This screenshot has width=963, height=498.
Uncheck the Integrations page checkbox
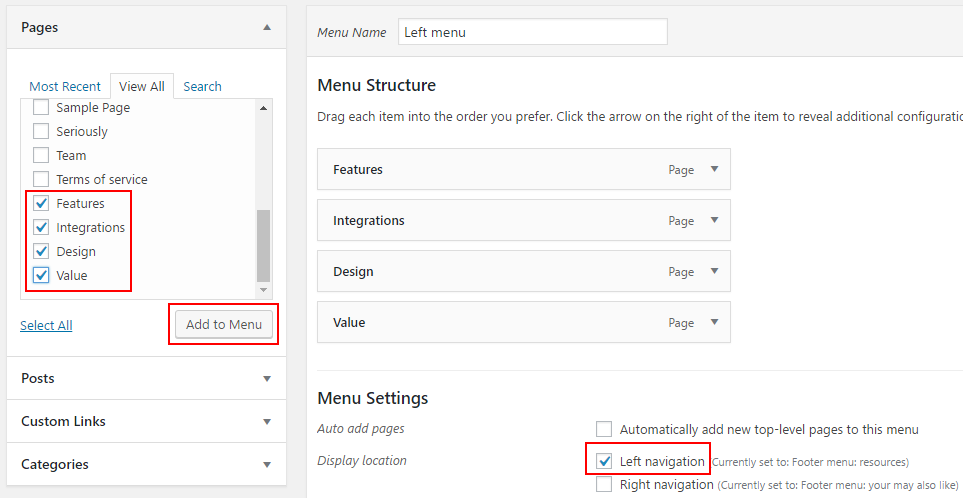[x=41, y=227]
